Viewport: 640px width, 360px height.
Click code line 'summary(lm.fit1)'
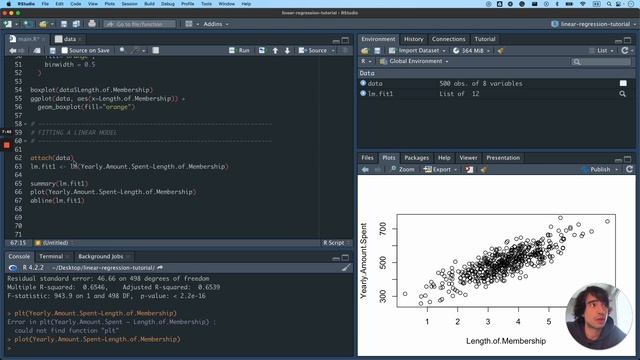59,184
